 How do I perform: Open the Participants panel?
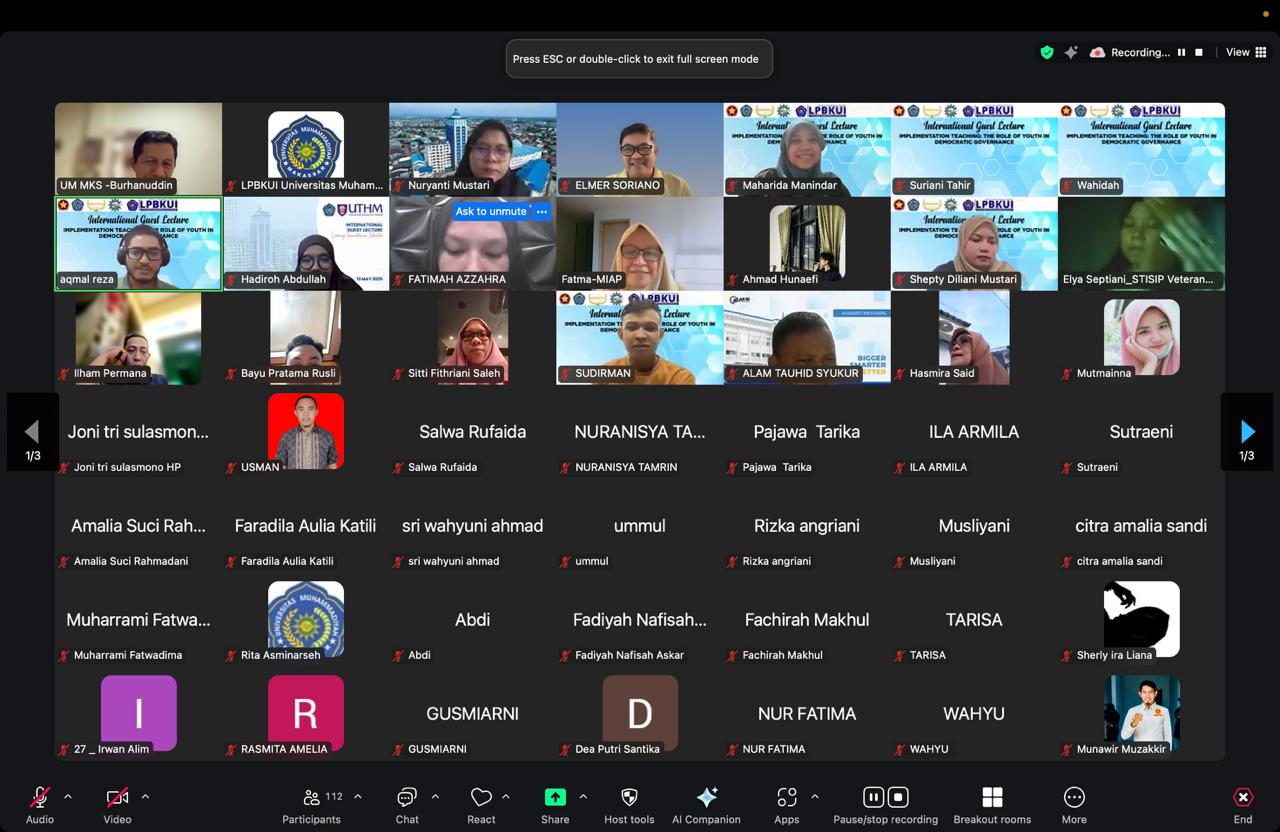311,805
